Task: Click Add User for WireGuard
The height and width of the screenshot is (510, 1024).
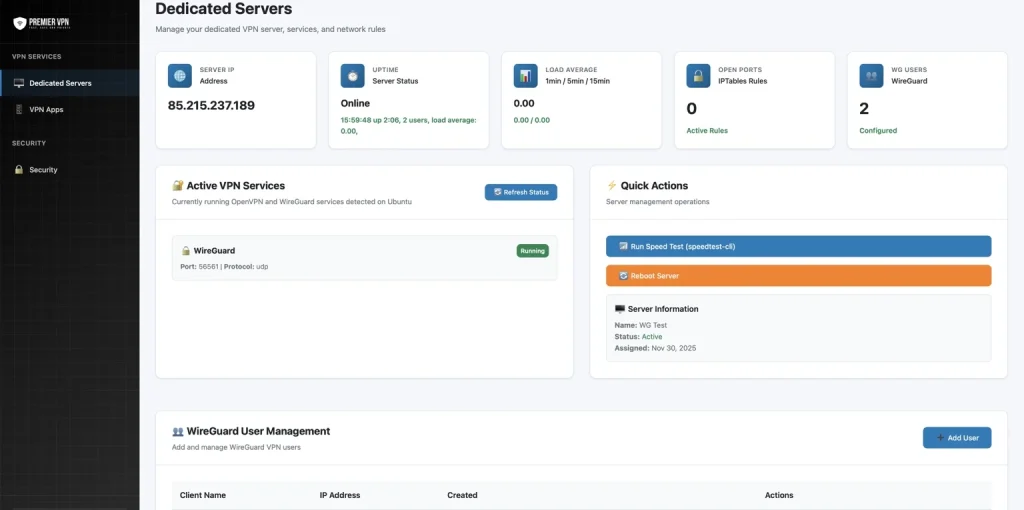Action: [x=956, y=438]
